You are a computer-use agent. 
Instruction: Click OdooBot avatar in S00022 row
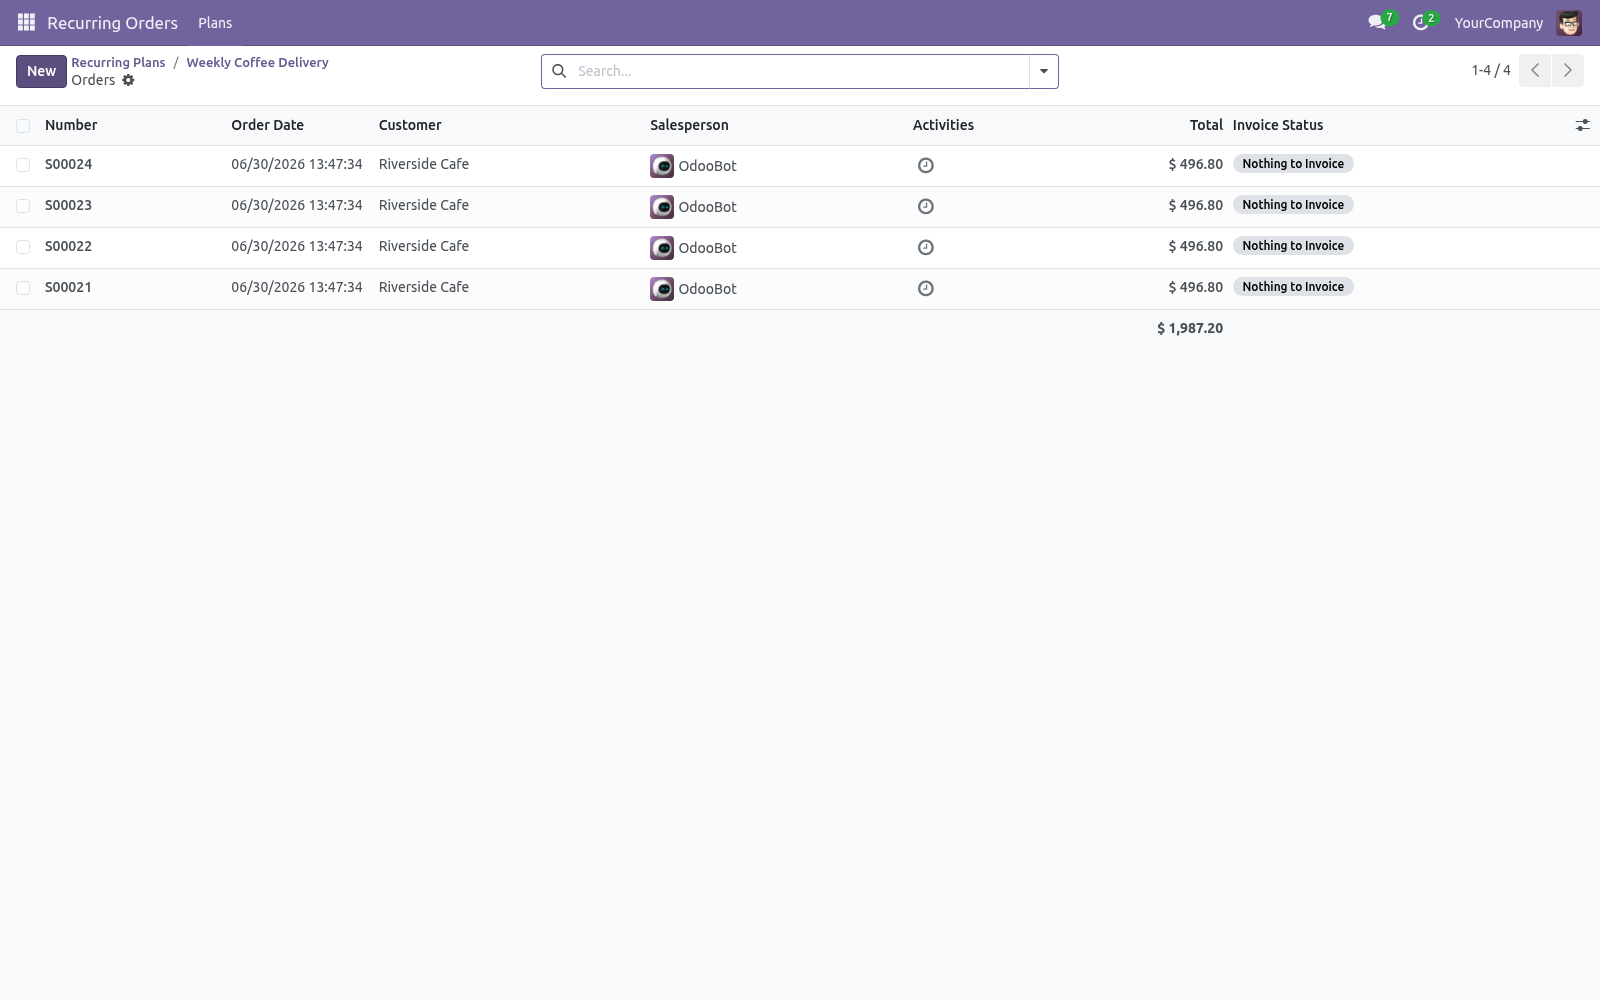pyautogui.click(x=662, y=247)
